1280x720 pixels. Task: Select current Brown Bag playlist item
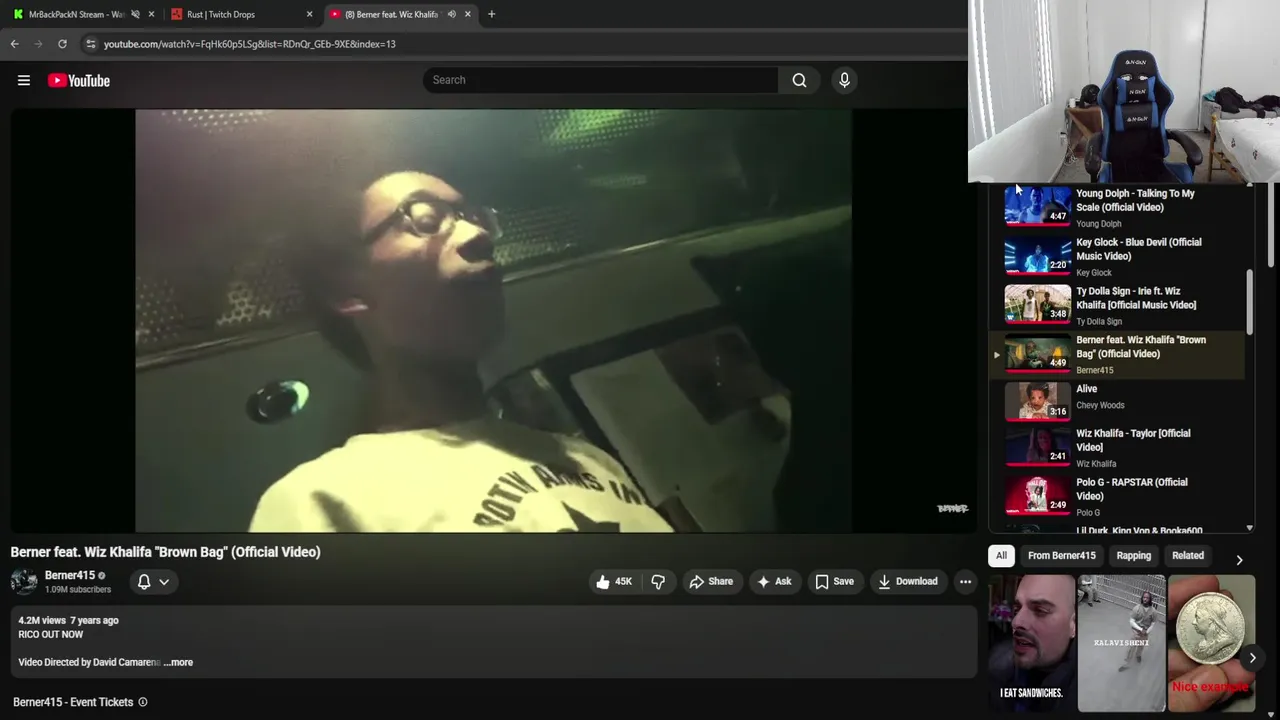(x=1118, y=354)
